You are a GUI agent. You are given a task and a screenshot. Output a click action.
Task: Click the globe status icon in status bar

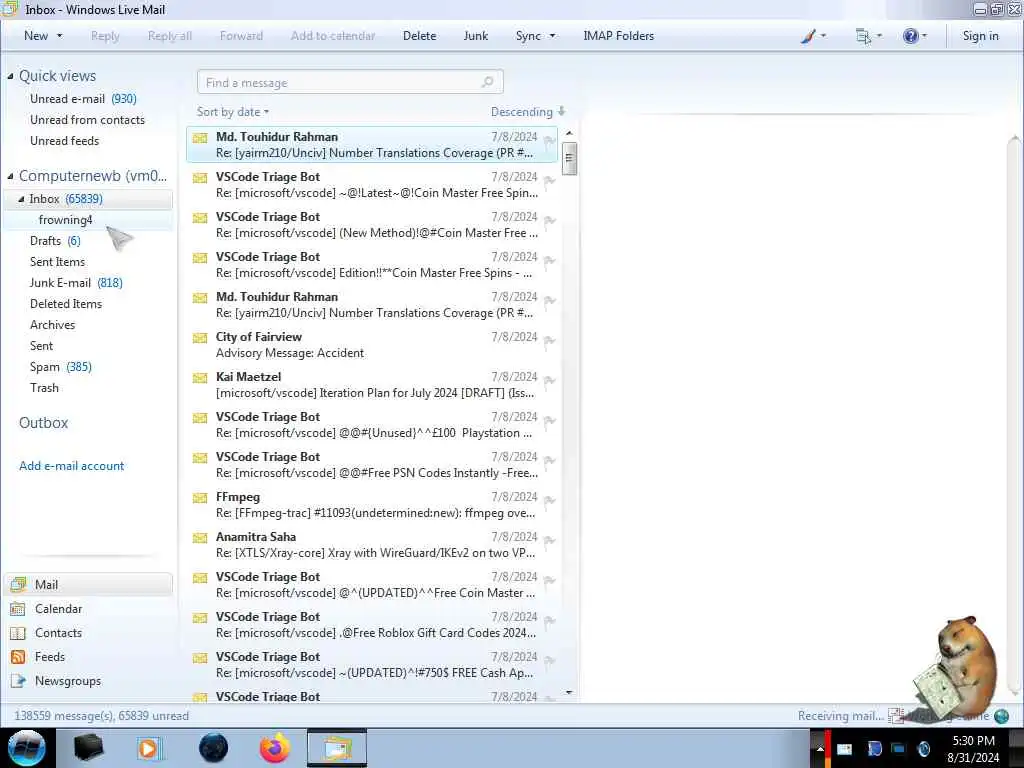[1001, 716]
